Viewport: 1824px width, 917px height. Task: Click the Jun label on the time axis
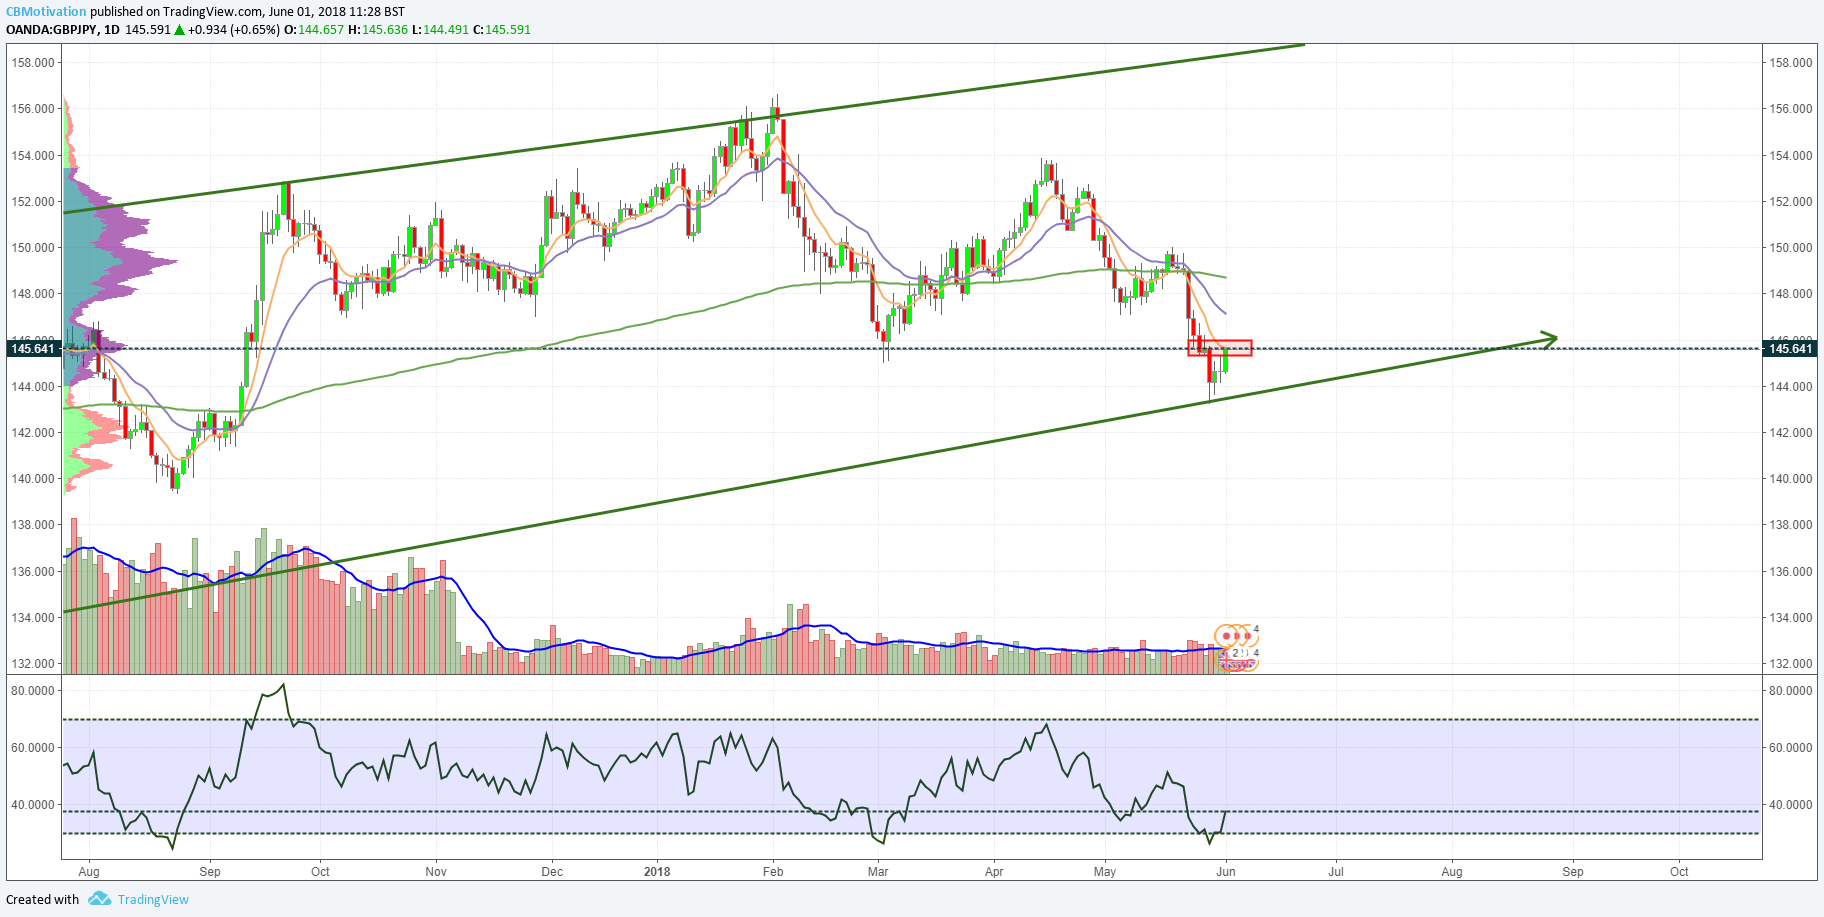pos(1226,872)
